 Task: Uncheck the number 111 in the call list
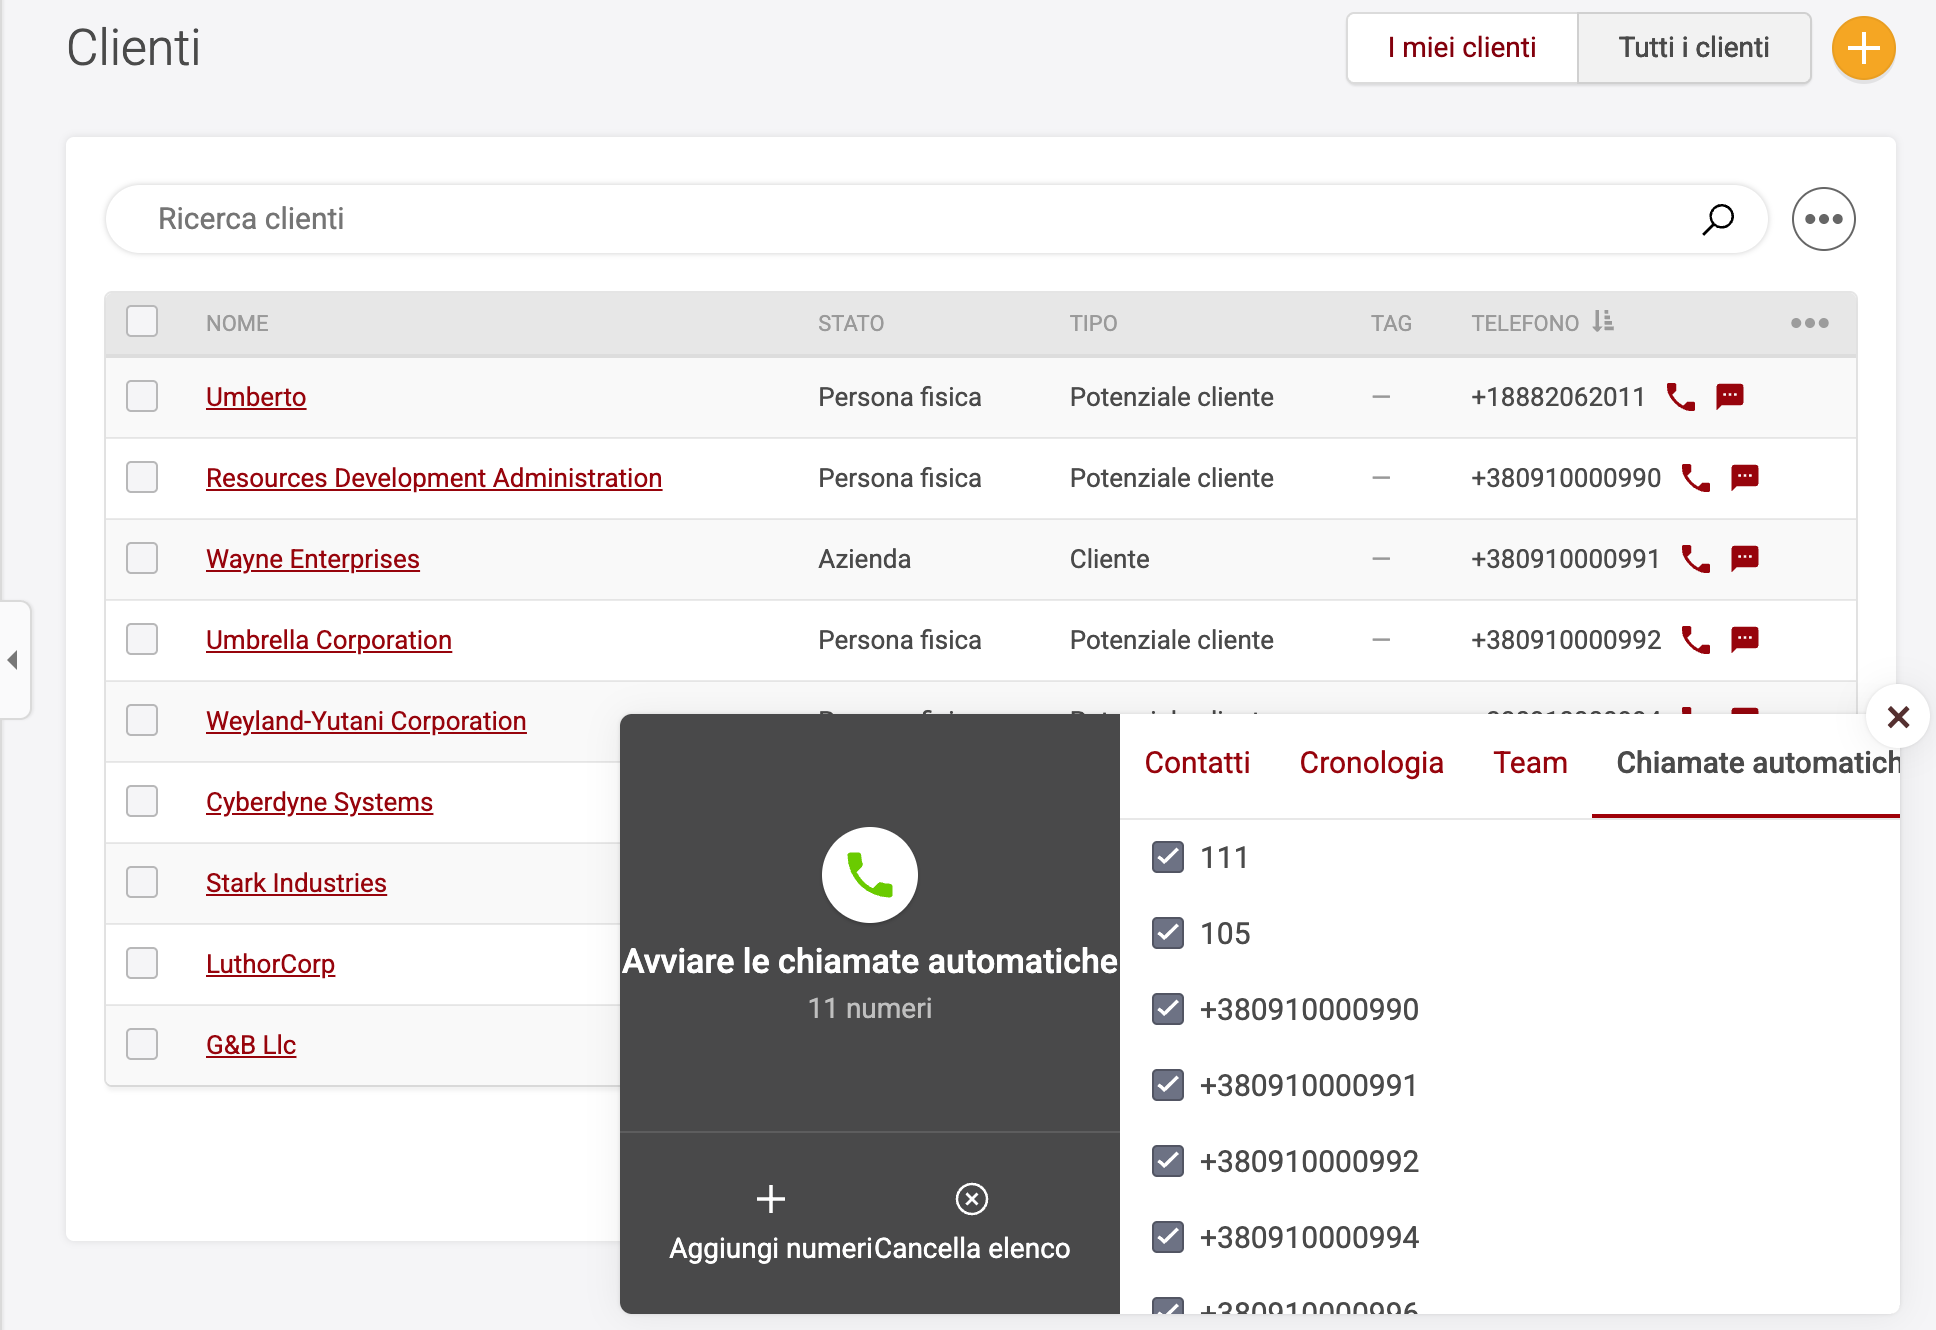pos(1167,857)
